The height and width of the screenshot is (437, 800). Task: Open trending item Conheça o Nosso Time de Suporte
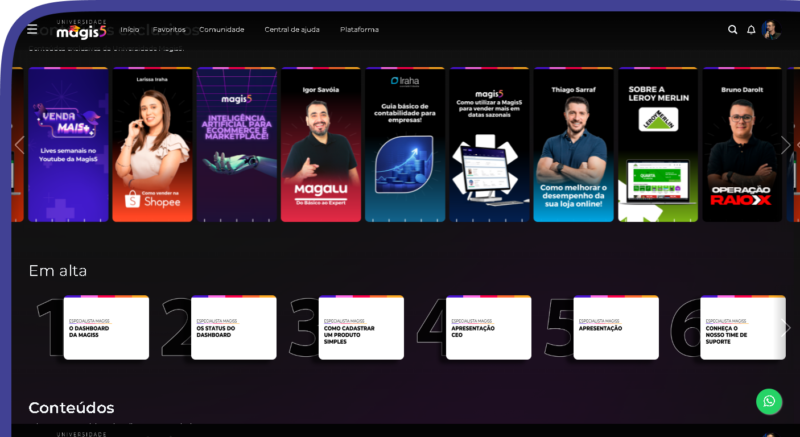click(x=742, y=328)
